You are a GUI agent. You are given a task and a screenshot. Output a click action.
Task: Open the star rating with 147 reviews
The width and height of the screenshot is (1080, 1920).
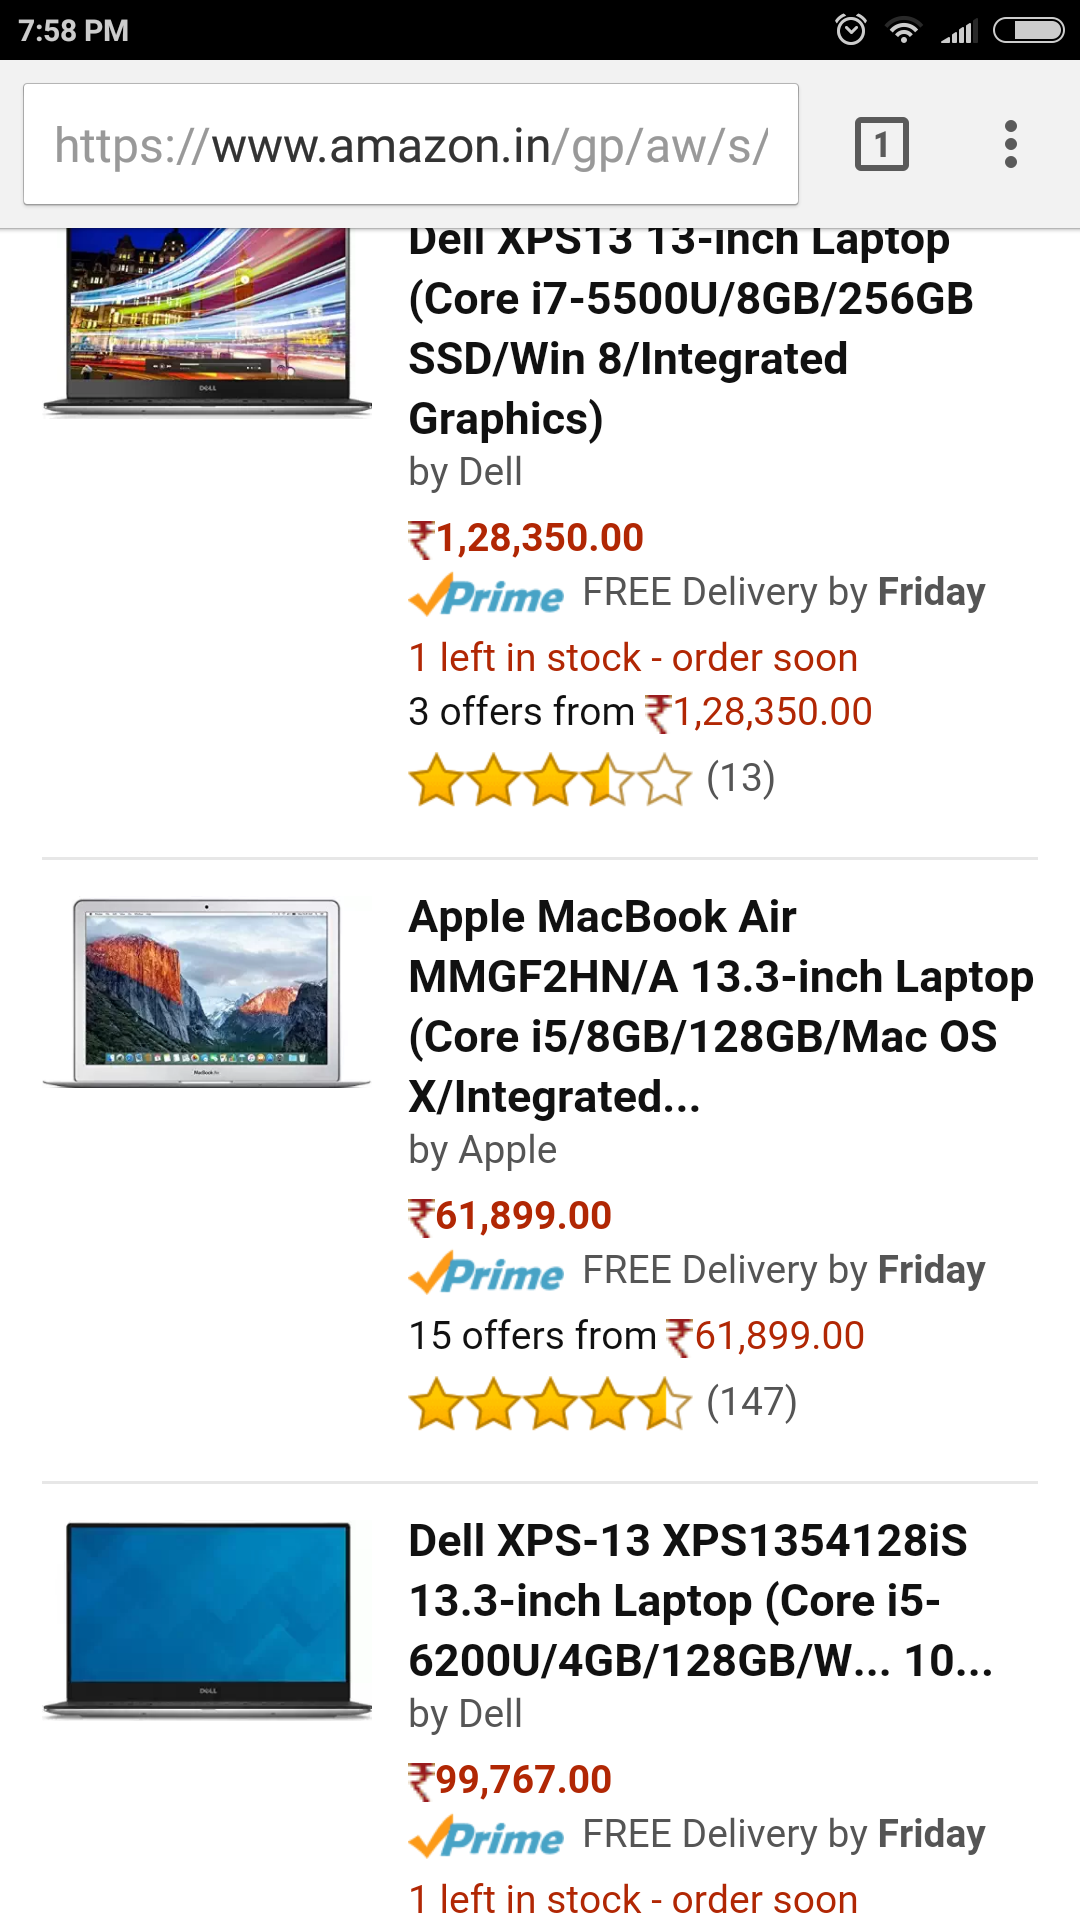603,1404
